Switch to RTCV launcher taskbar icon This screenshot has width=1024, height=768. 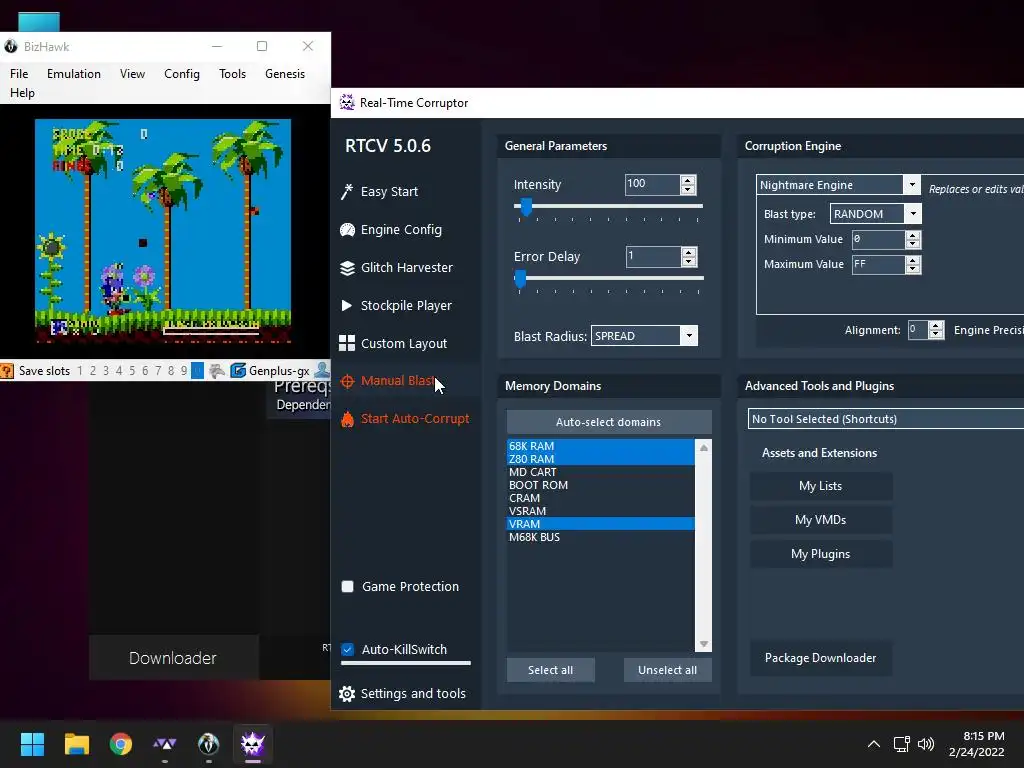point(165,744)
